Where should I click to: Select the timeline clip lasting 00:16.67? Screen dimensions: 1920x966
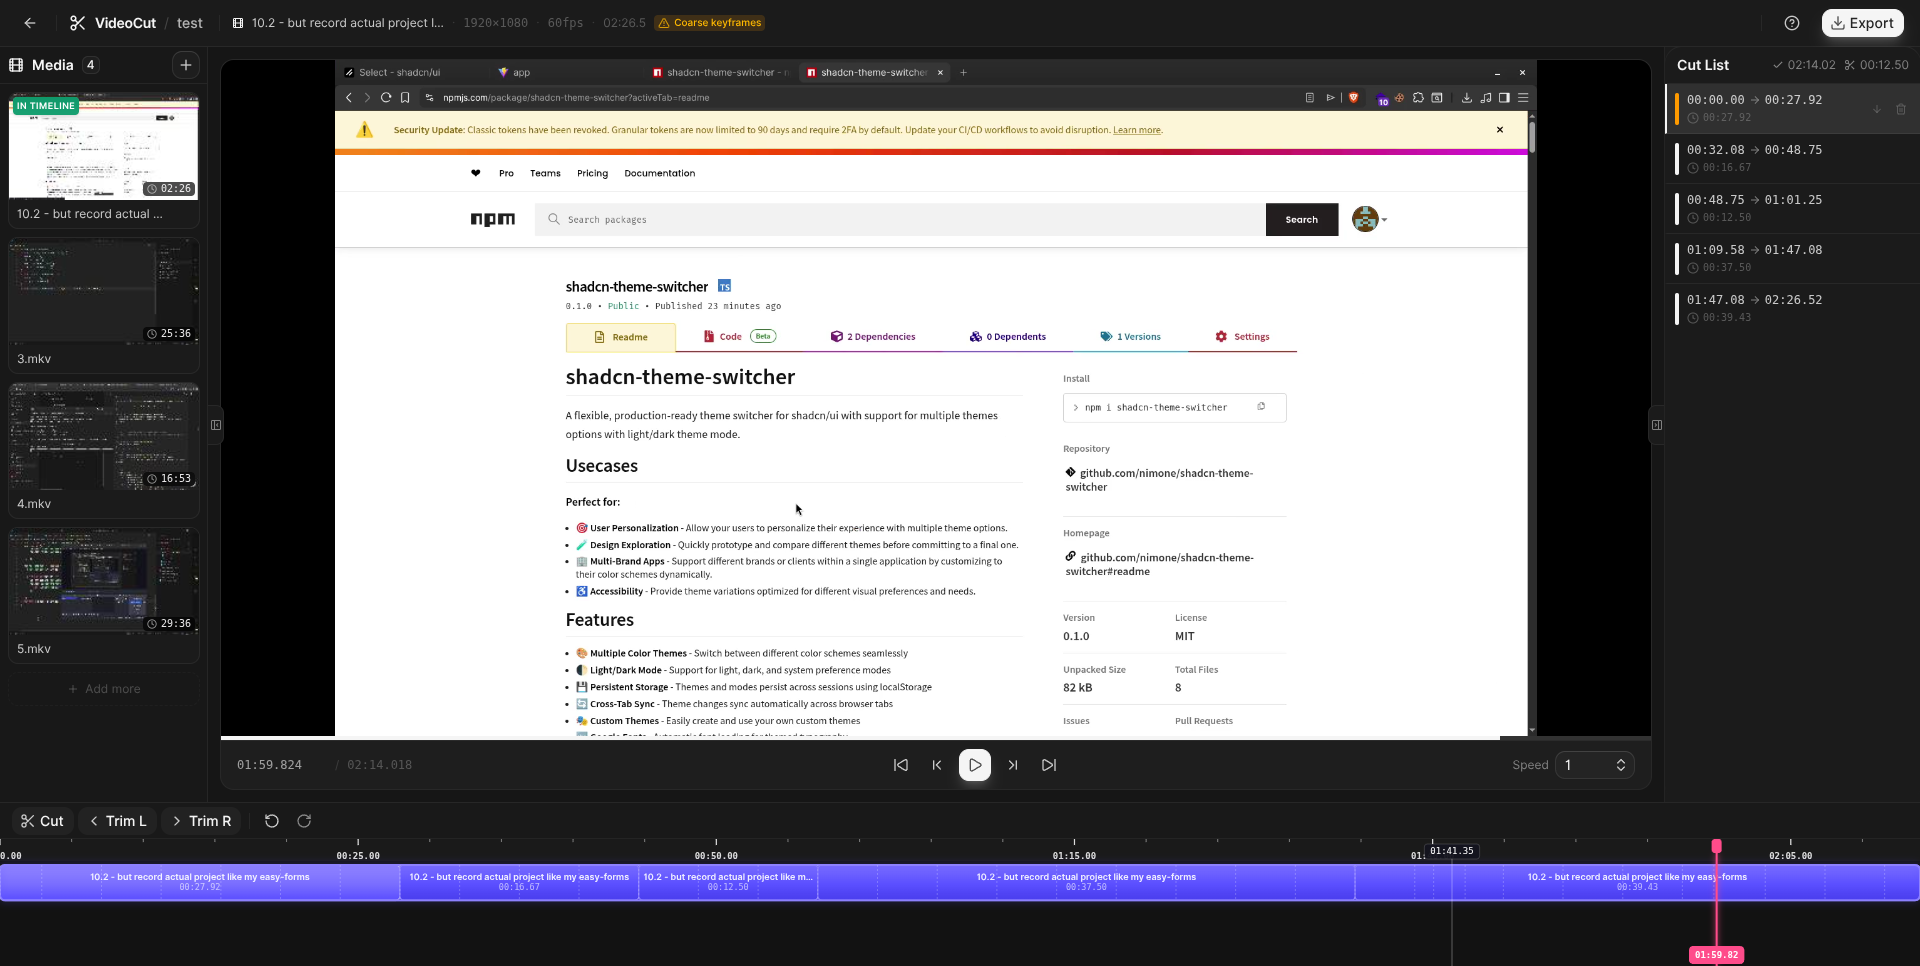pyautogui.click(x=519, y=882)
